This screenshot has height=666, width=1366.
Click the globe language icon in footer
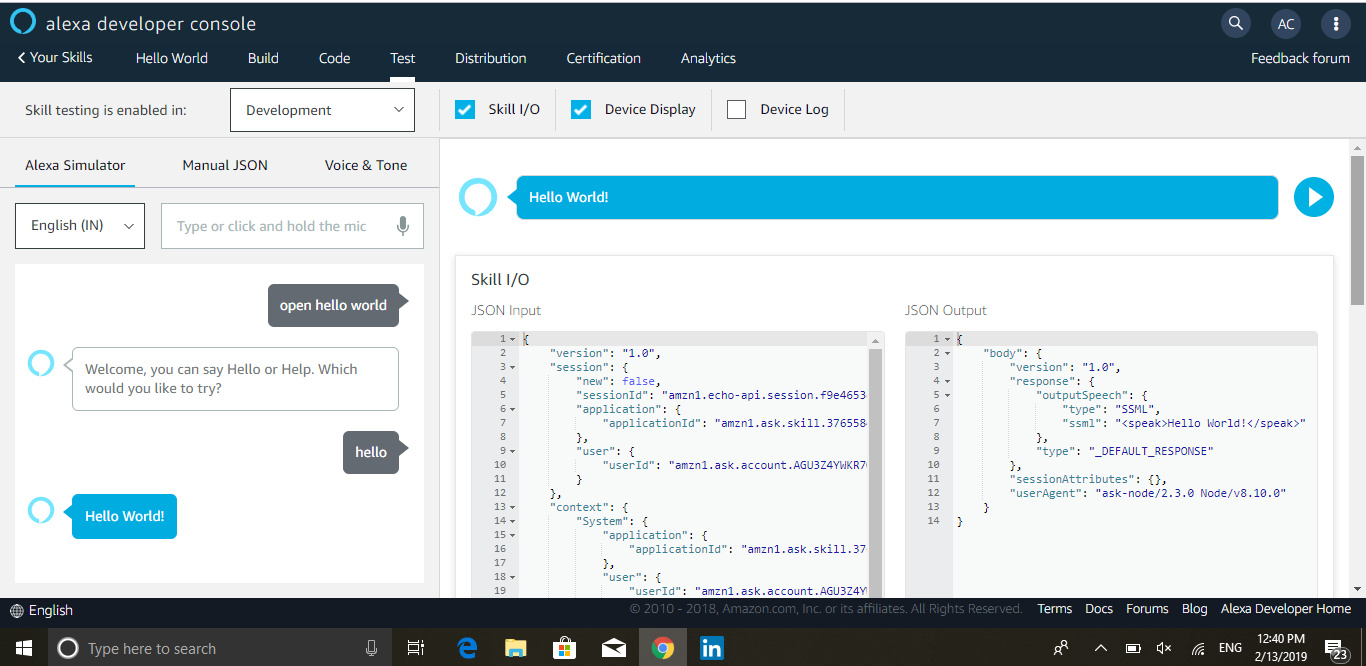[x=17, y=610]
